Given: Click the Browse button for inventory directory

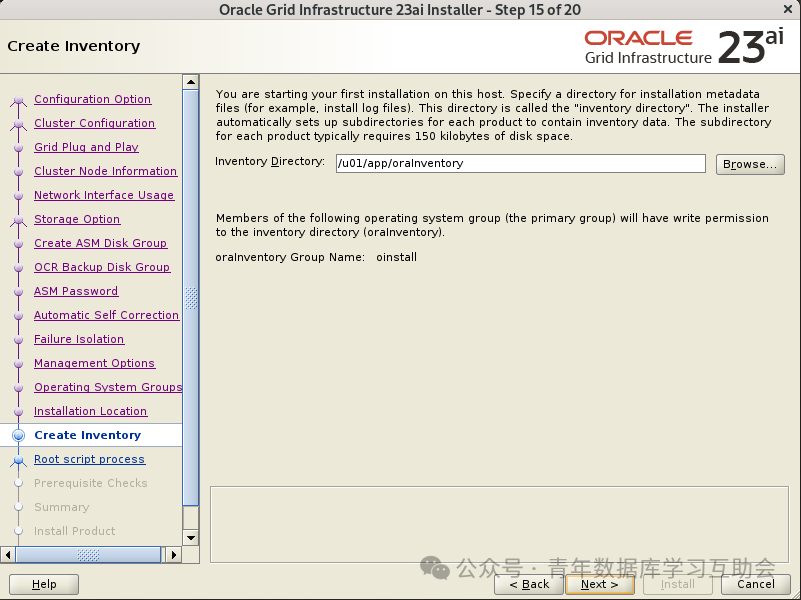Looking at the screenshot, I should point(750,164).
